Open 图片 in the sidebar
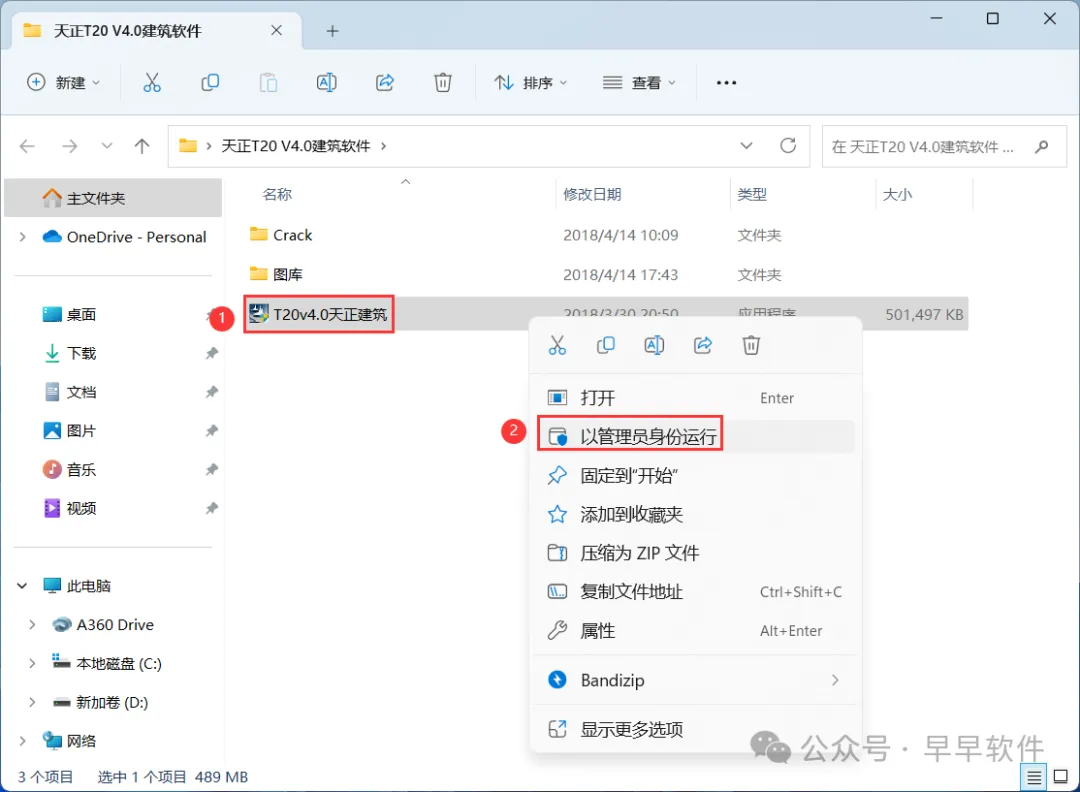 point(81,431)
